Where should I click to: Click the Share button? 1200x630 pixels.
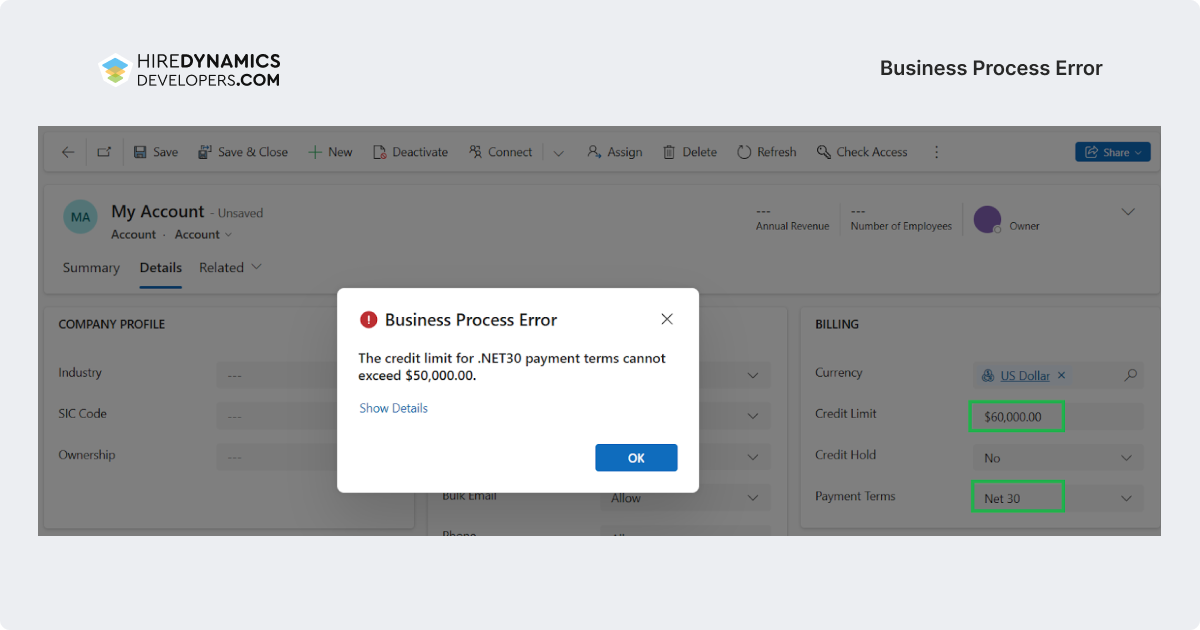pos(1113,152)
